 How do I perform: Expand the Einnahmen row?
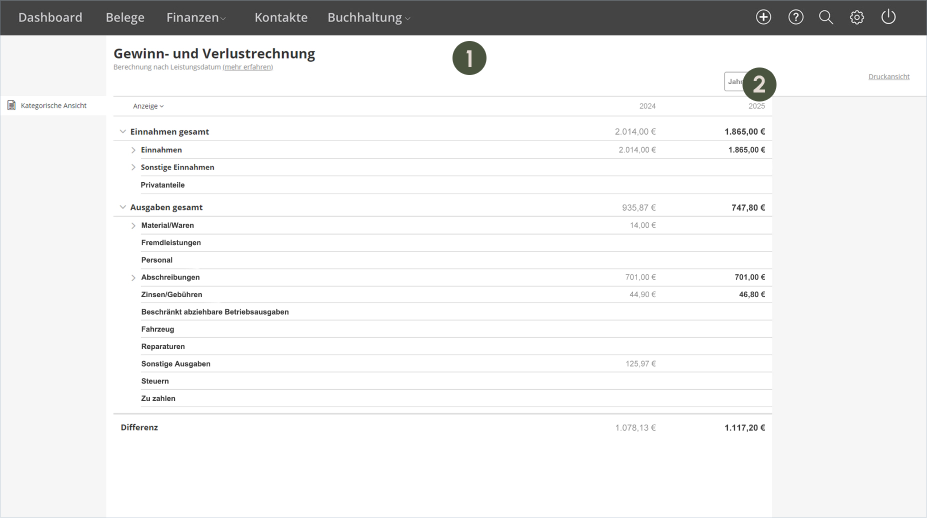[x=133, y=150]
